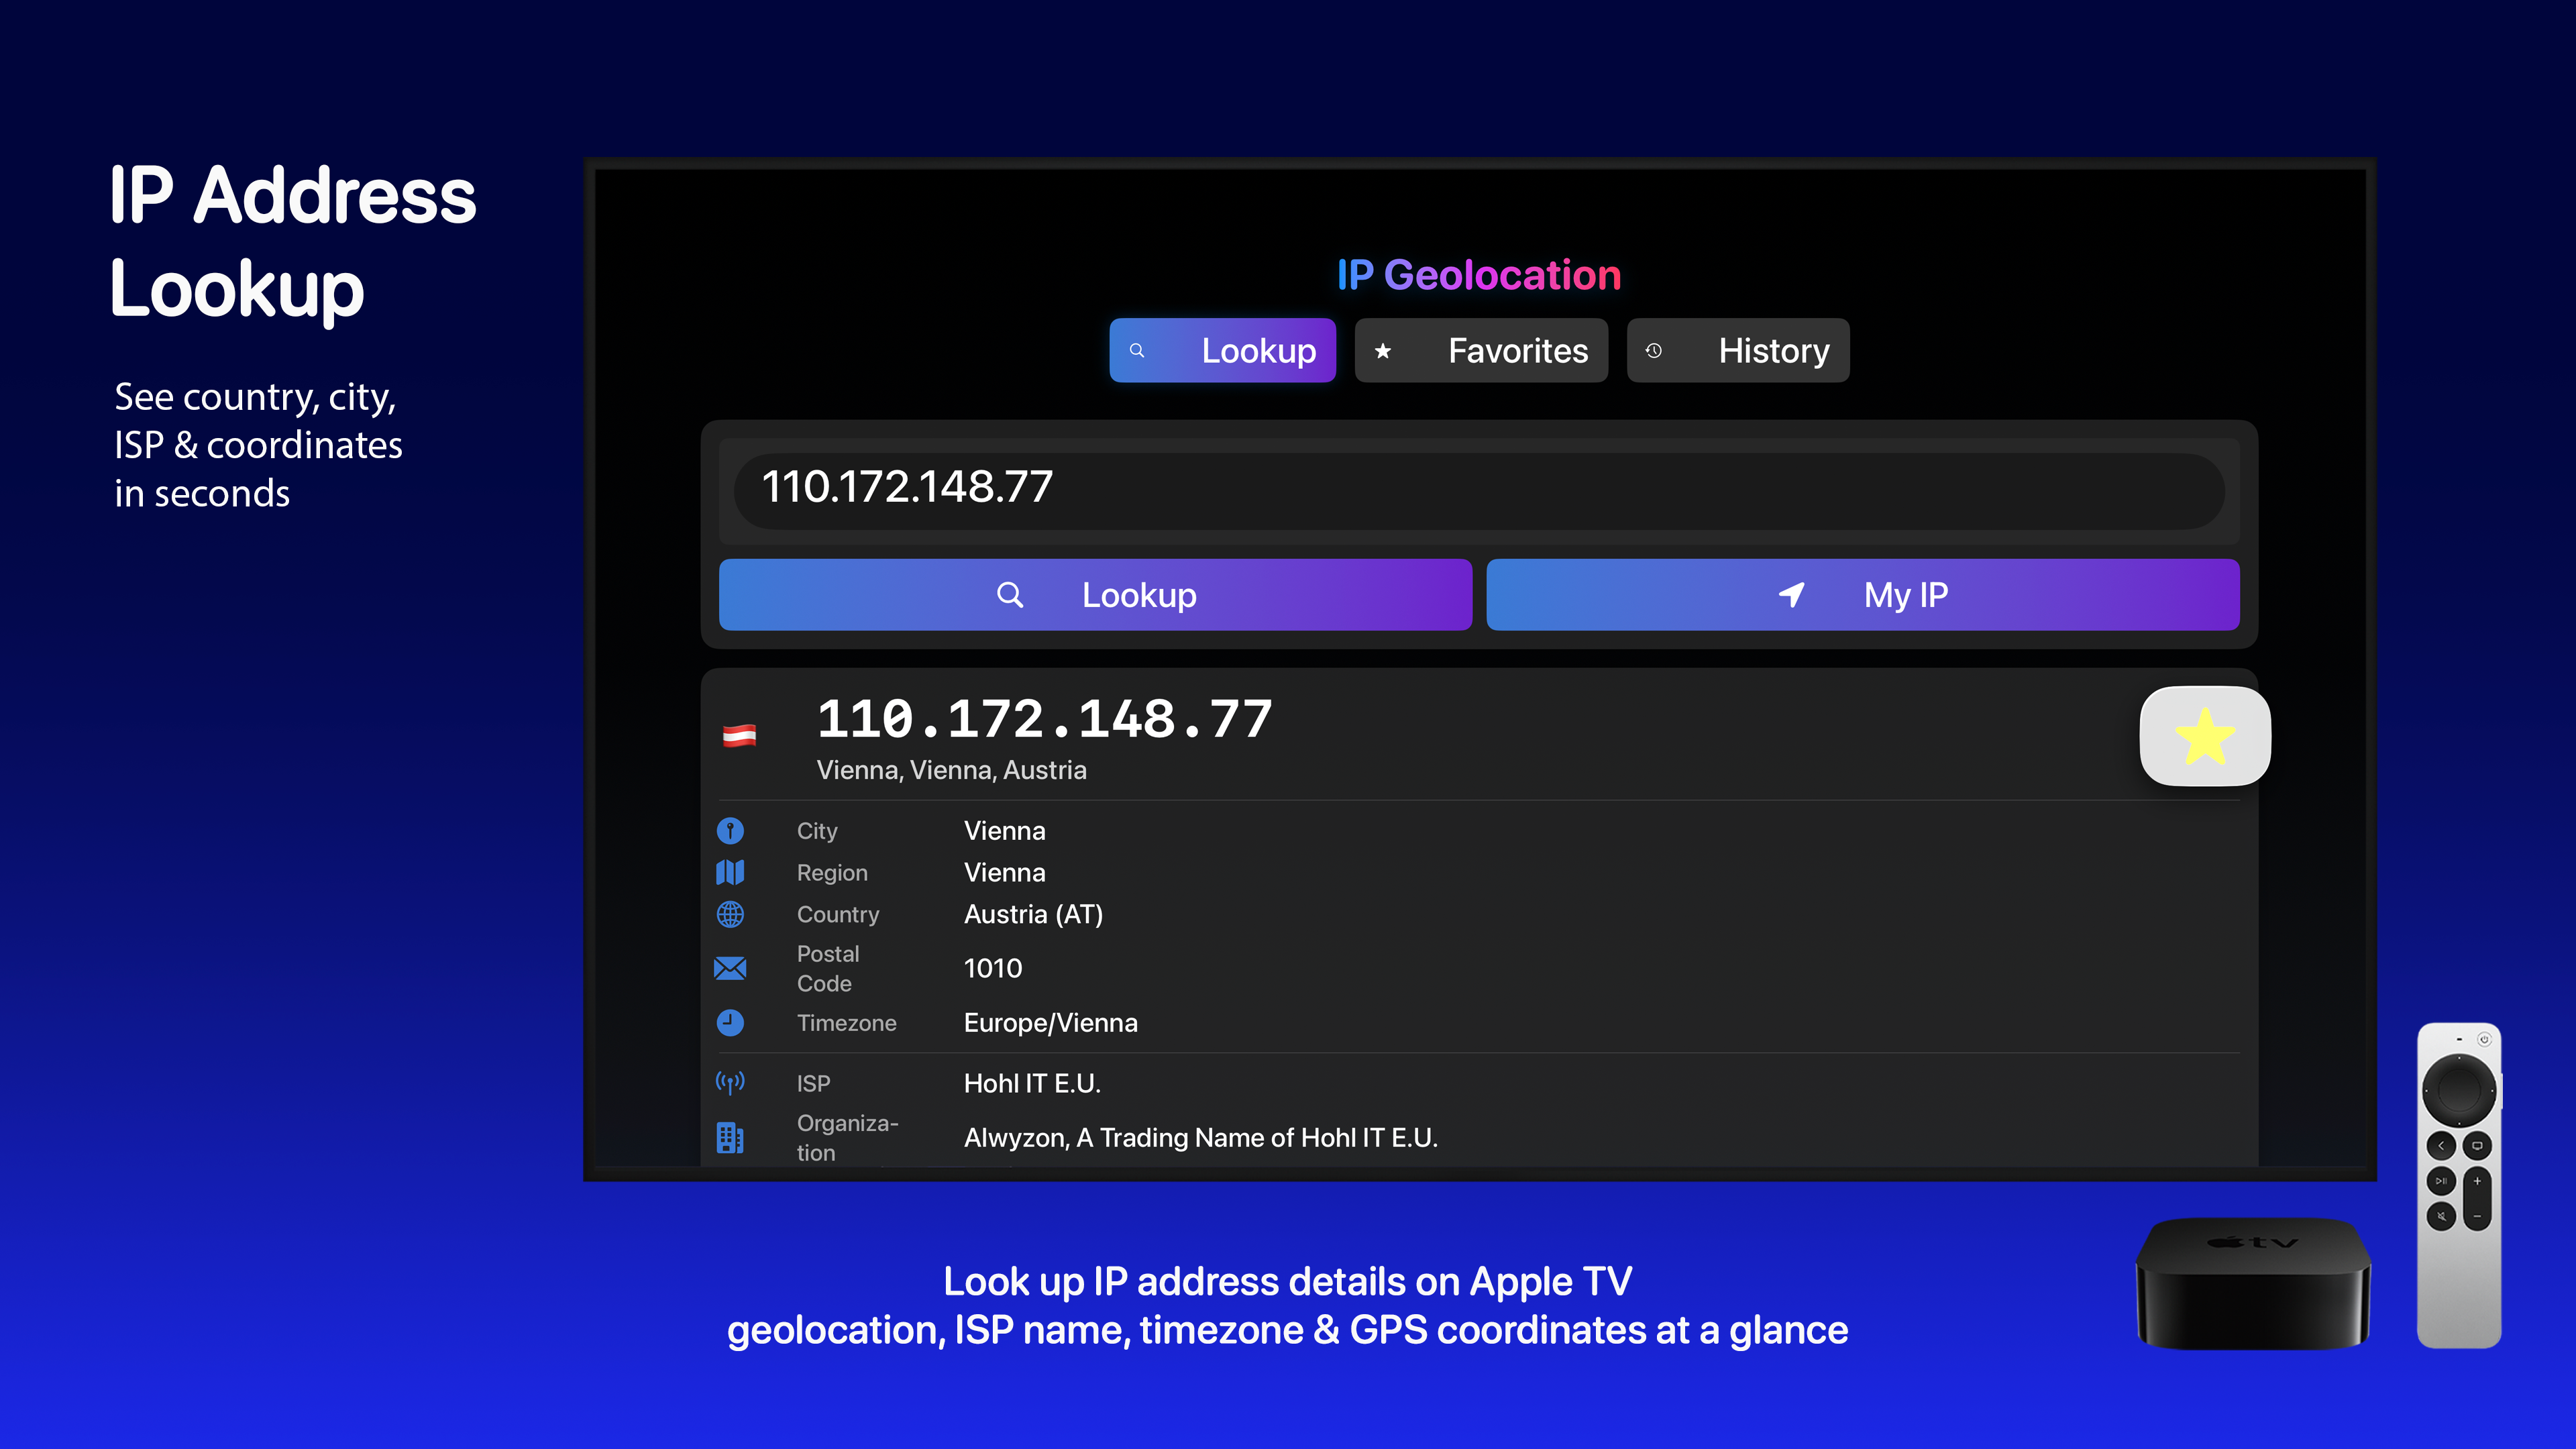
Task: Click the Timezone label
Action: click(846, 1022)
